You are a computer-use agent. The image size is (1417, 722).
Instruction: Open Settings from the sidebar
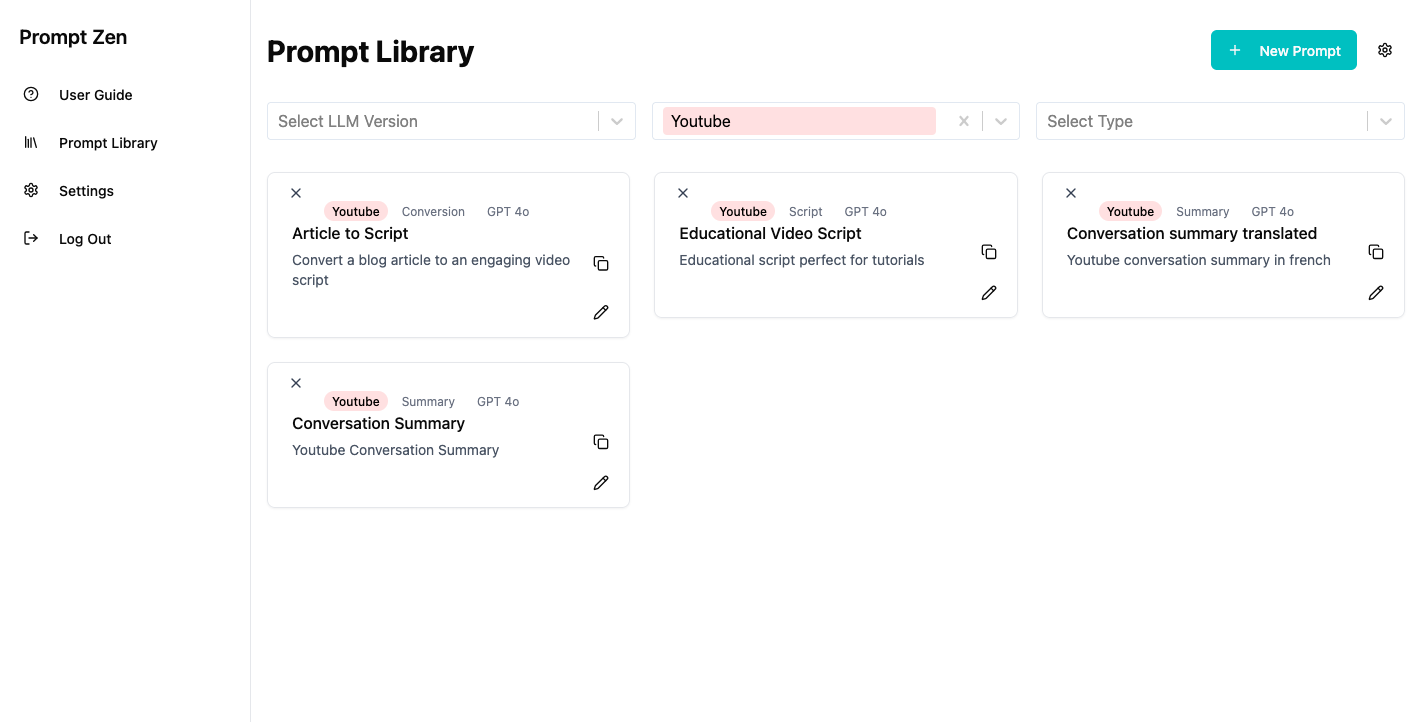tap(86, 191)
